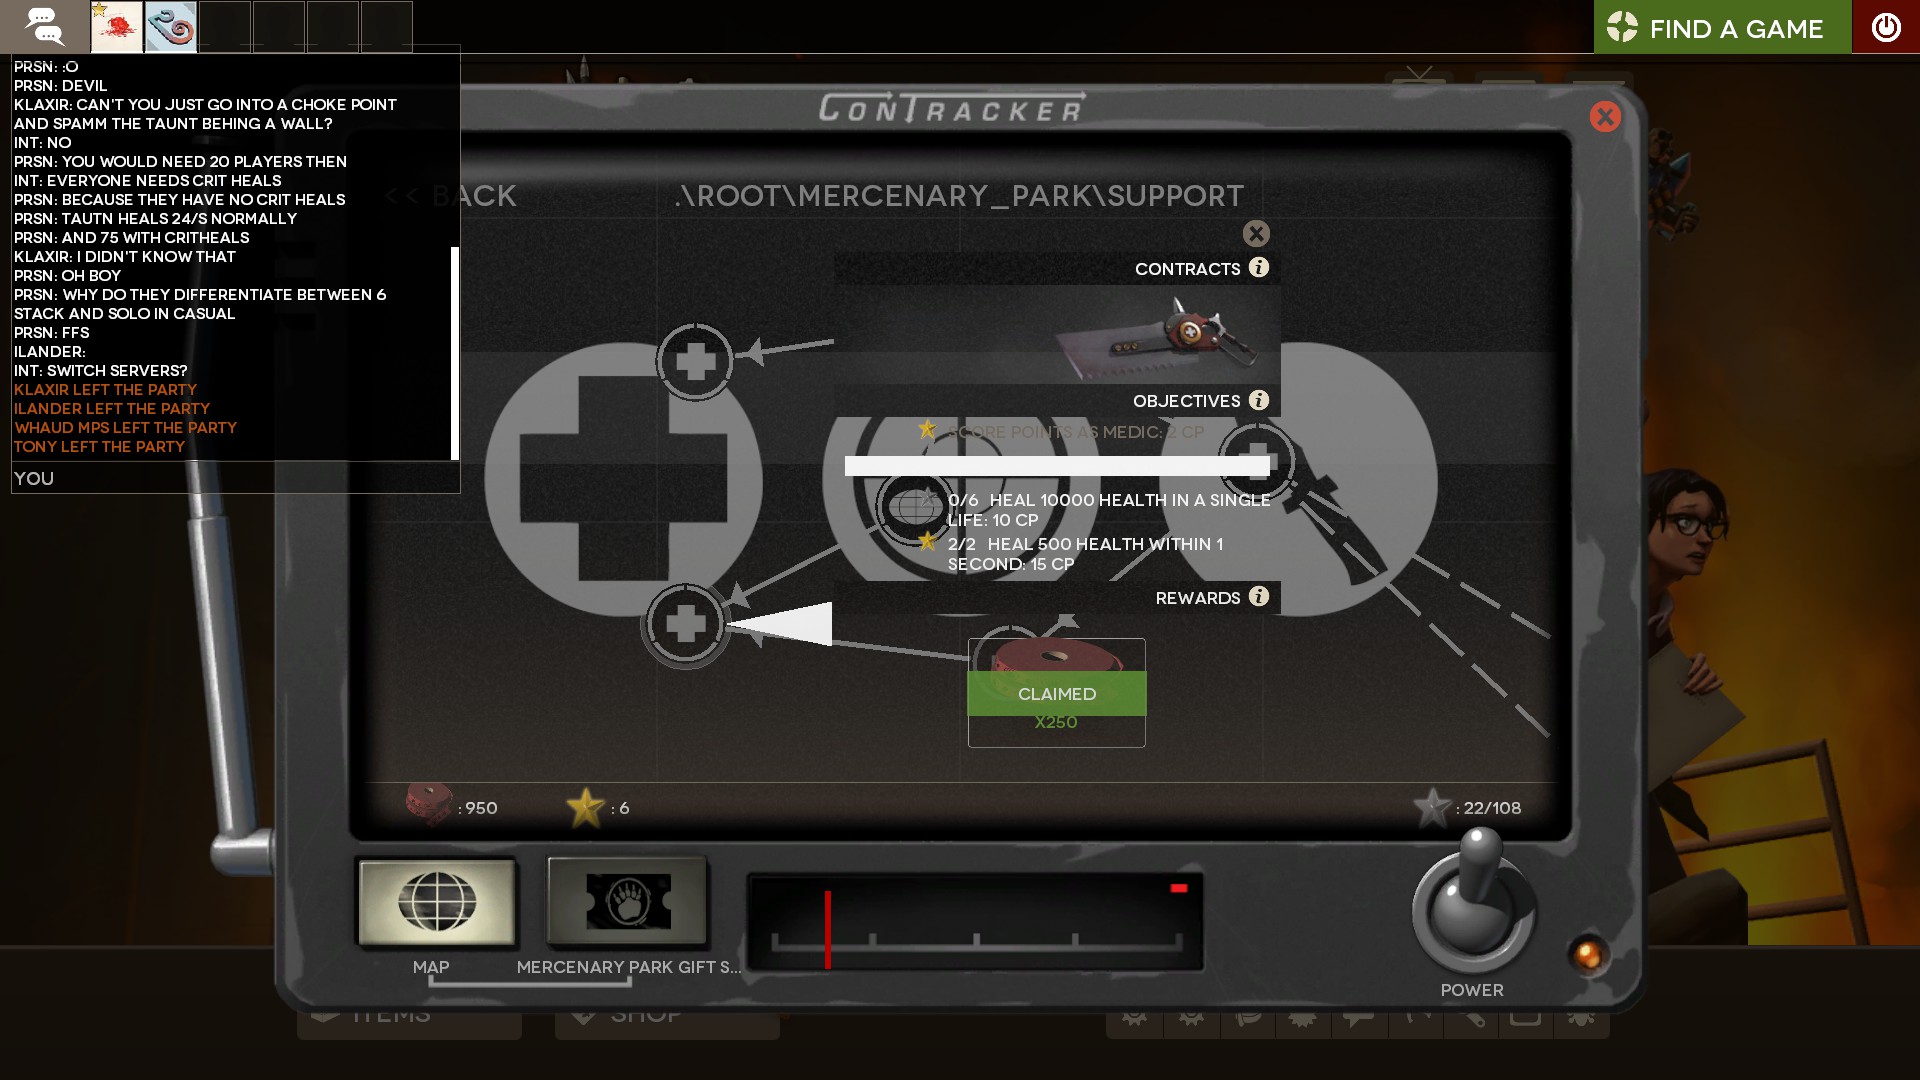Click the "HEAL 500 HEALTH WITHIN 1 SECOND" objective

coord(1085,554)
